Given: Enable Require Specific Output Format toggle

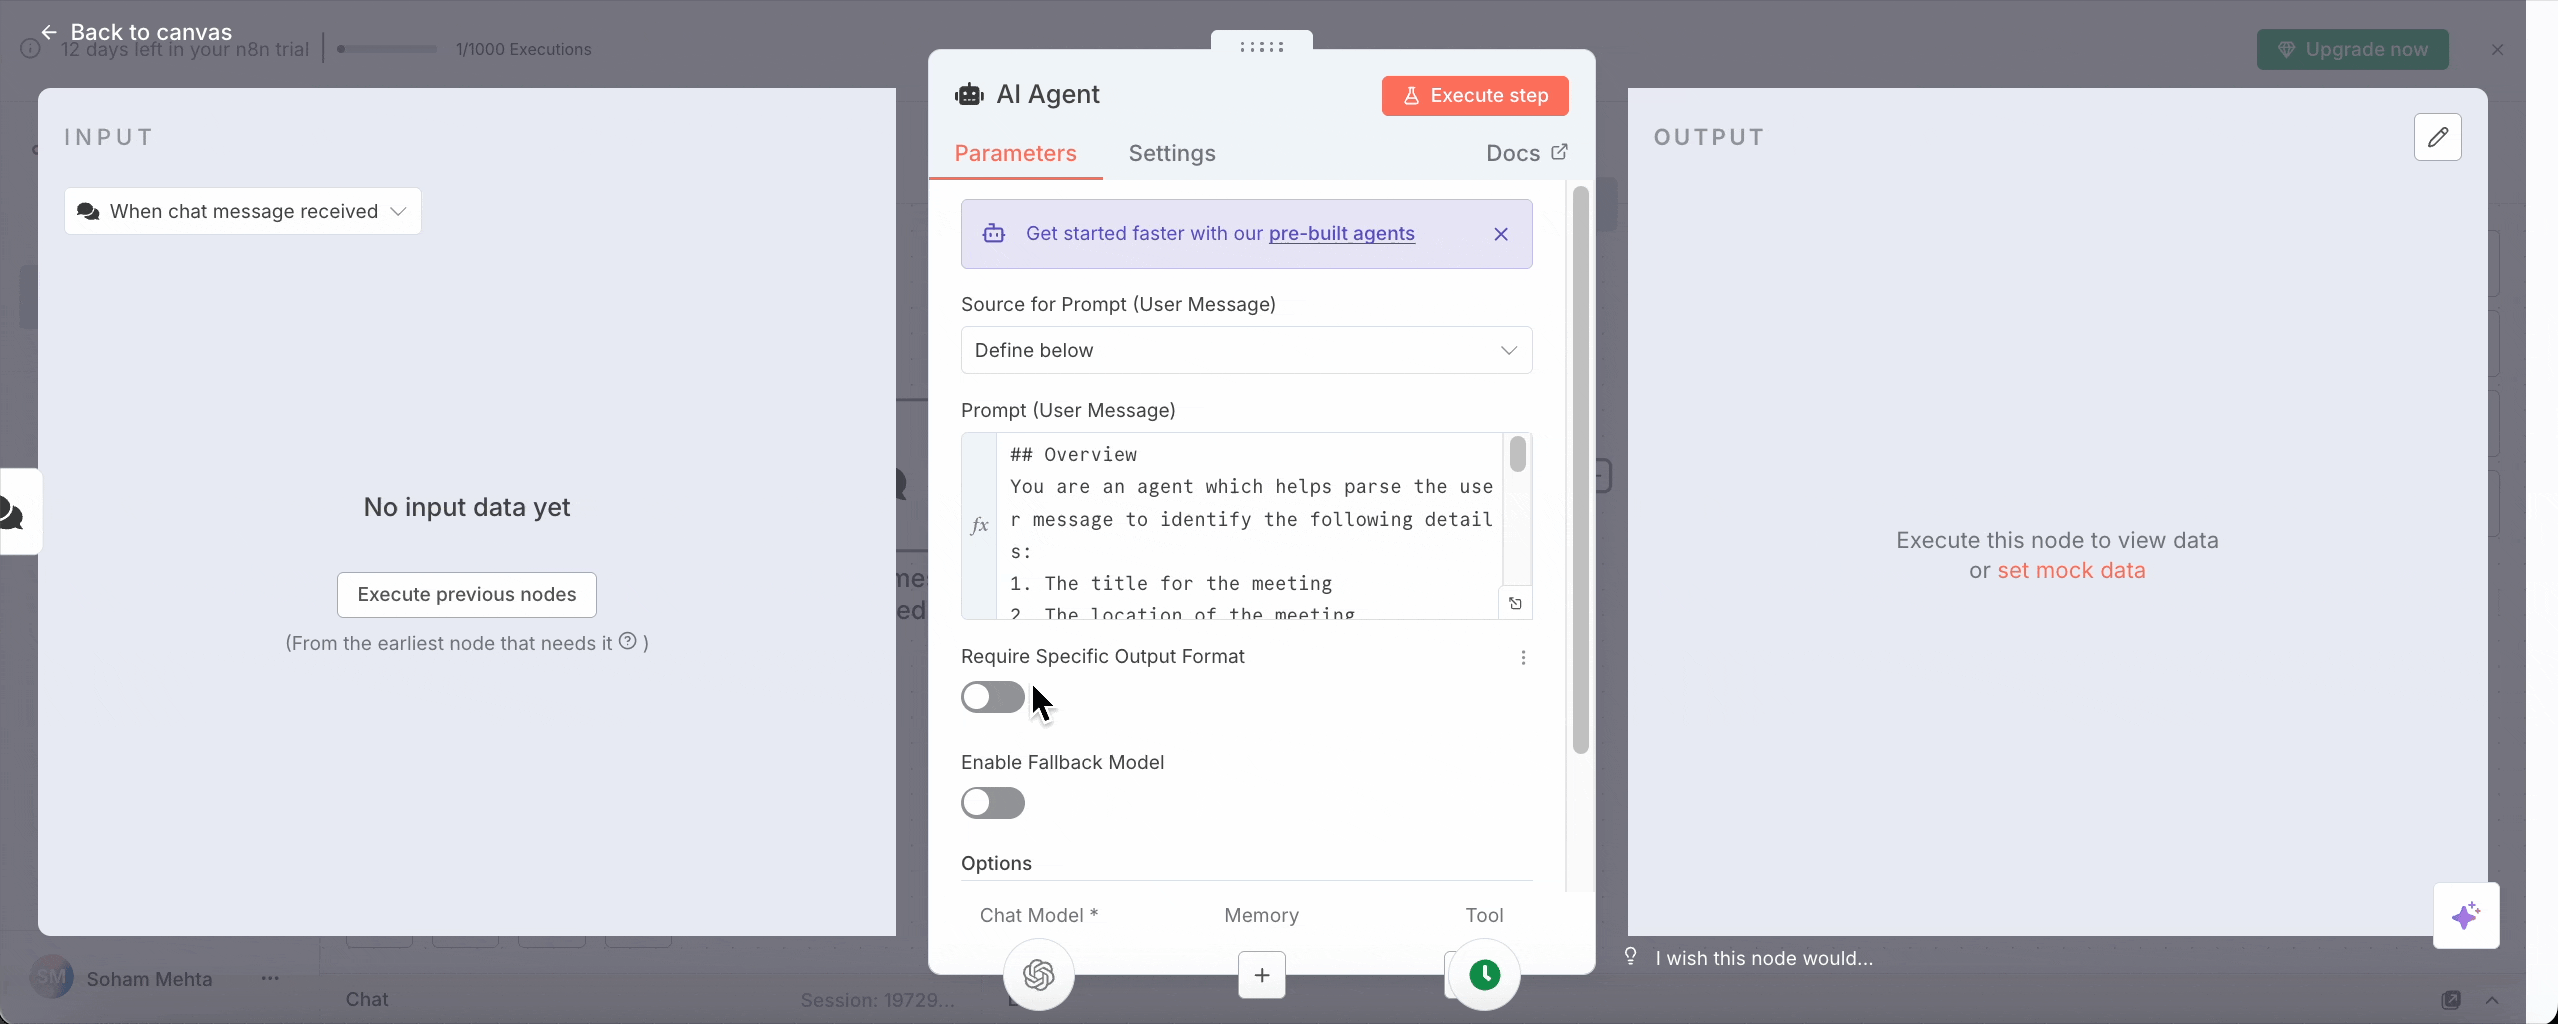Looking at the screenshot, I should (993, 697).
